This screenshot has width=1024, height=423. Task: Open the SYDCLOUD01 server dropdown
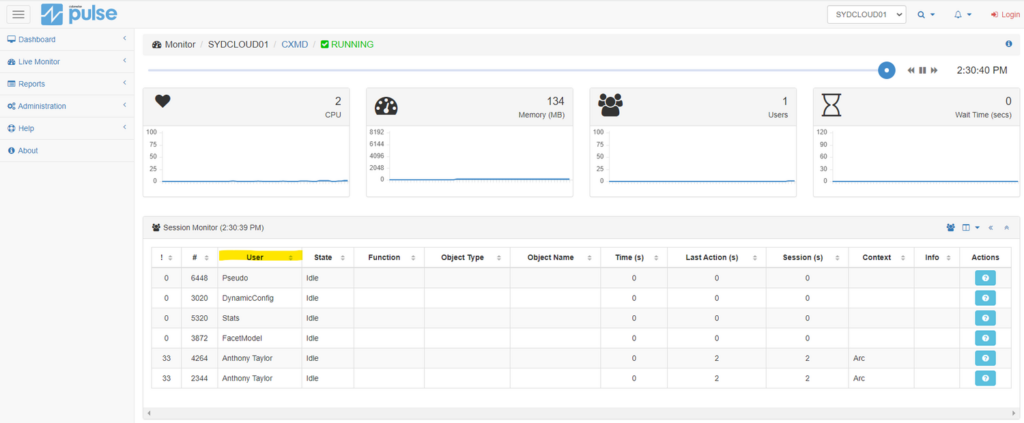[x=866, y=14]
